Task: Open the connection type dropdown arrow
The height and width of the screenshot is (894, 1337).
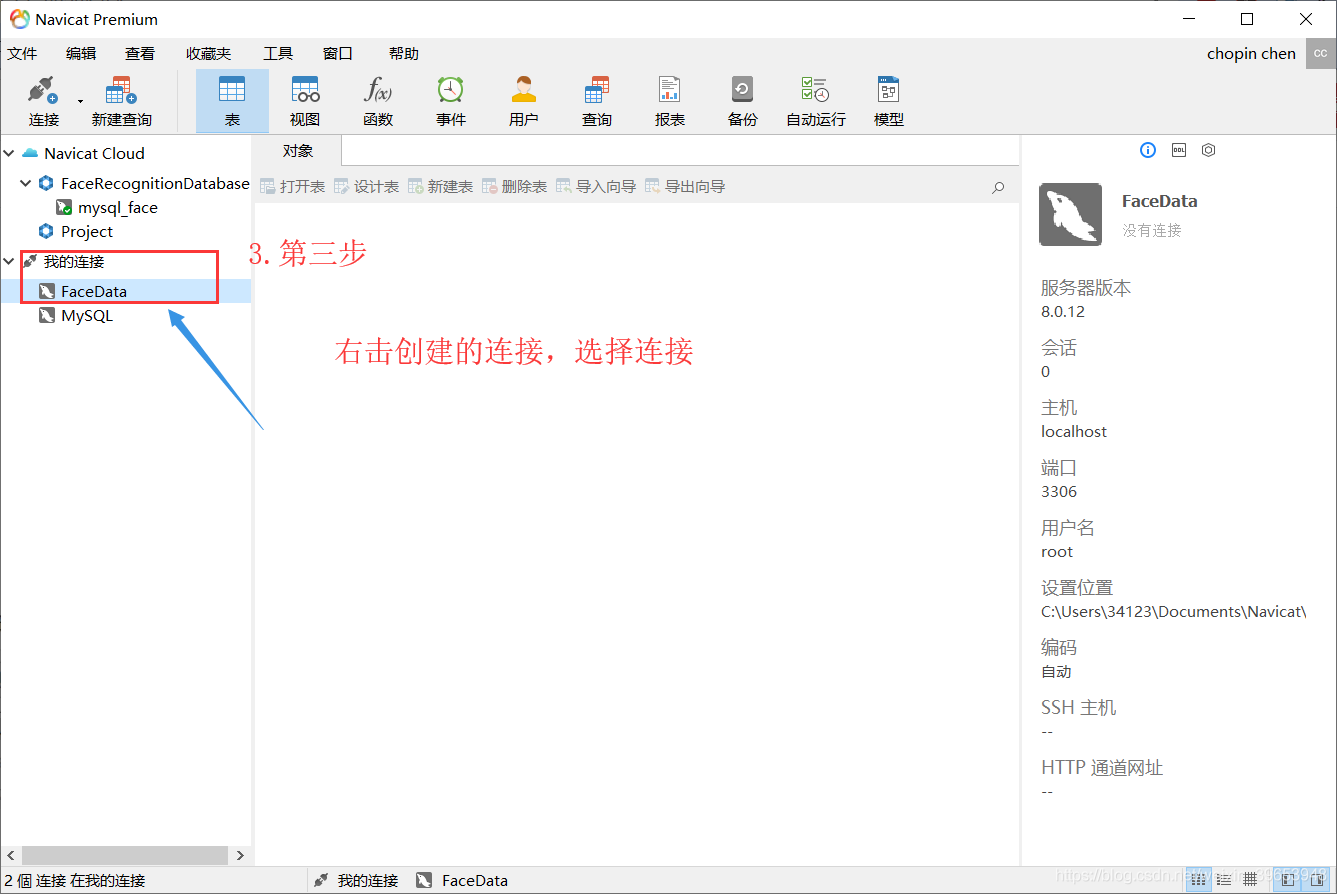Action: [79, 101]
